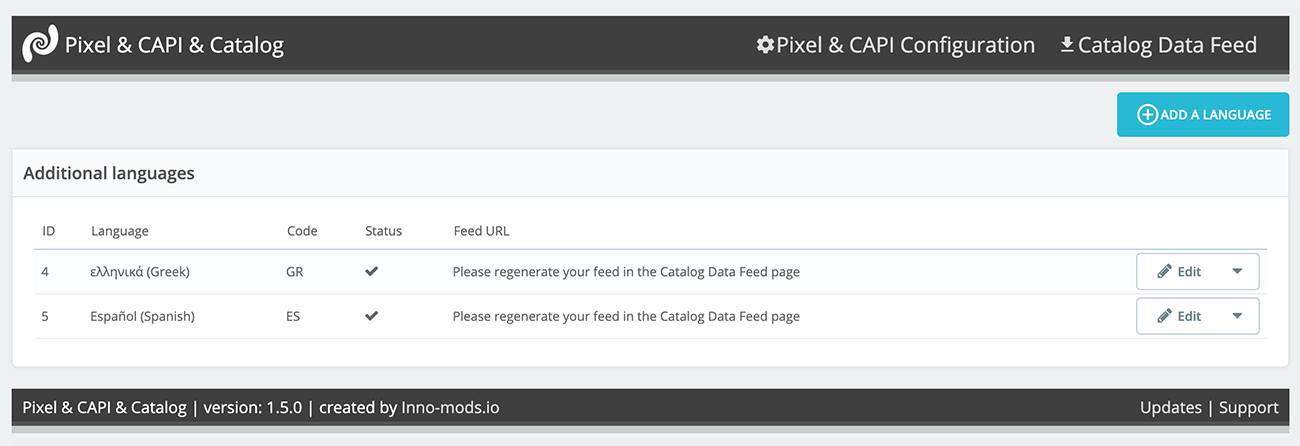
Task: Click the Pixel & CAPI & Catalog header title
Action: tap(174, 45)
